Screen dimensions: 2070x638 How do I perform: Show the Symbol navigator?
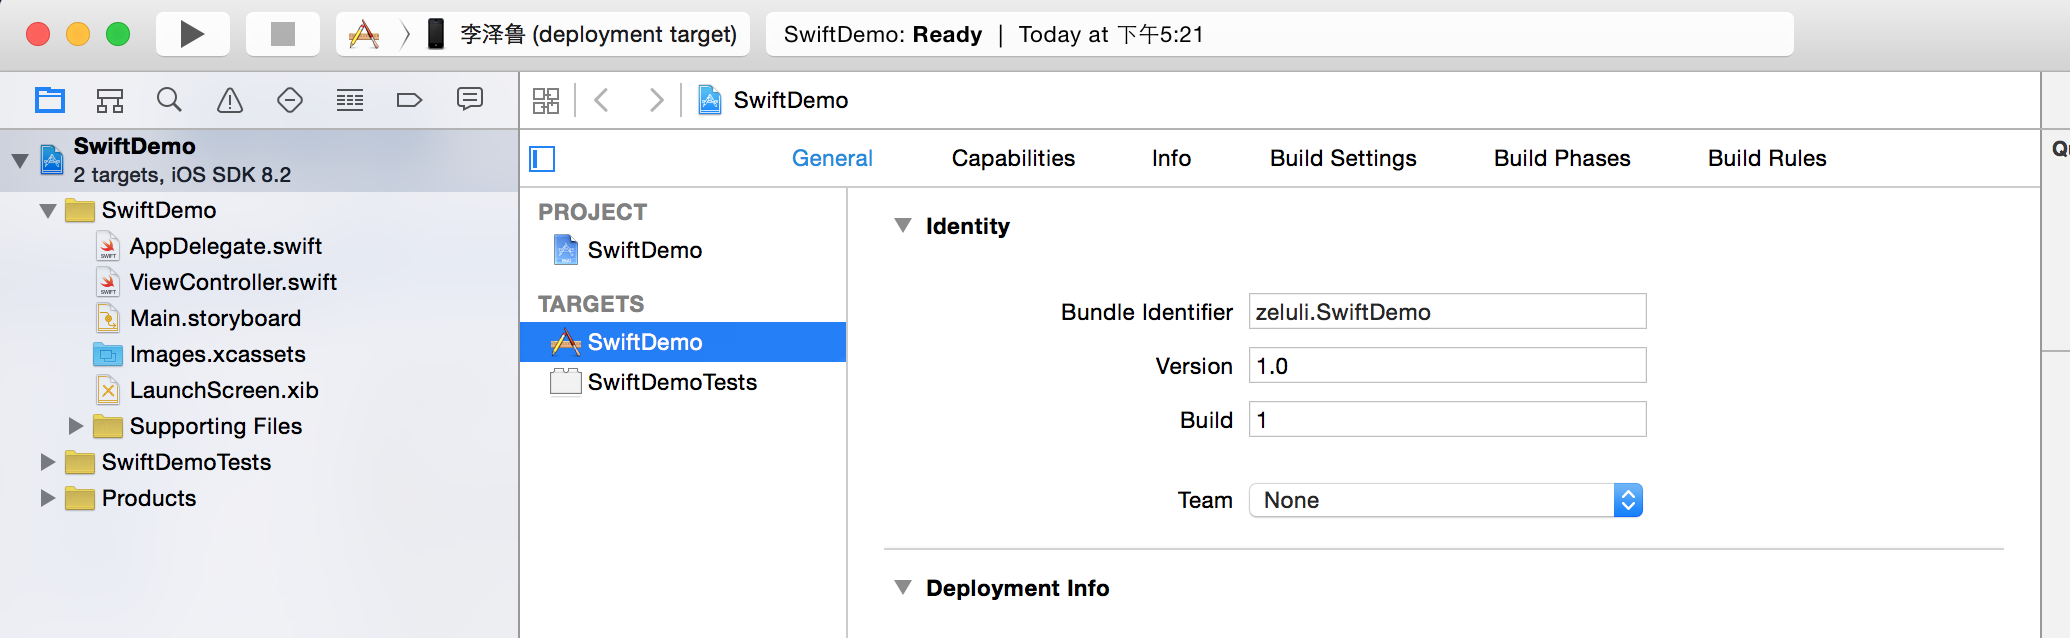[x=110, y=100]
